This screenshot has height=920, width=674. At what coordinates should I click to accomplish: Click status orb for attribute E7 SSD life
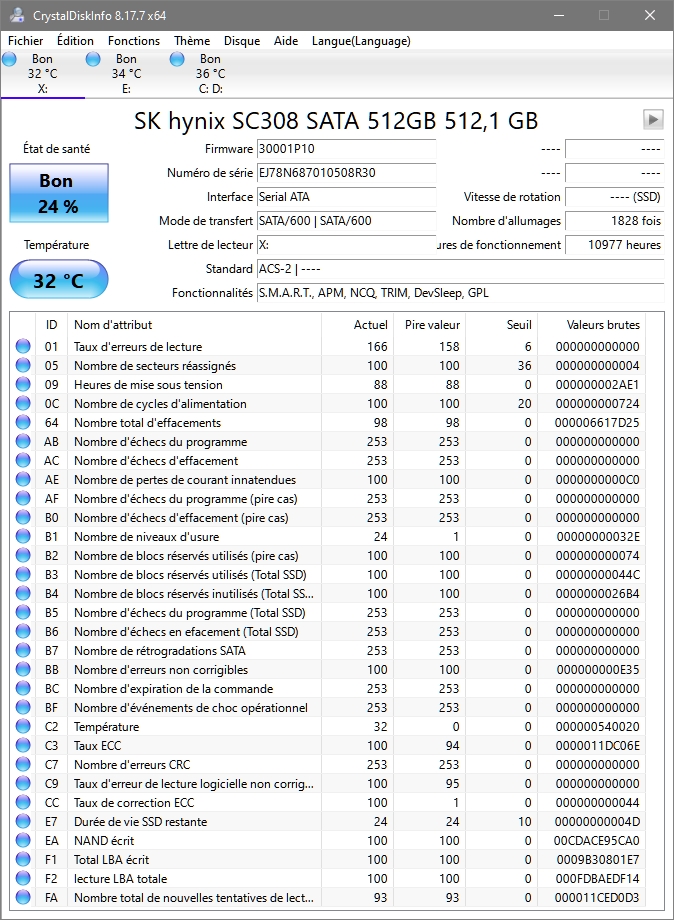23,822
